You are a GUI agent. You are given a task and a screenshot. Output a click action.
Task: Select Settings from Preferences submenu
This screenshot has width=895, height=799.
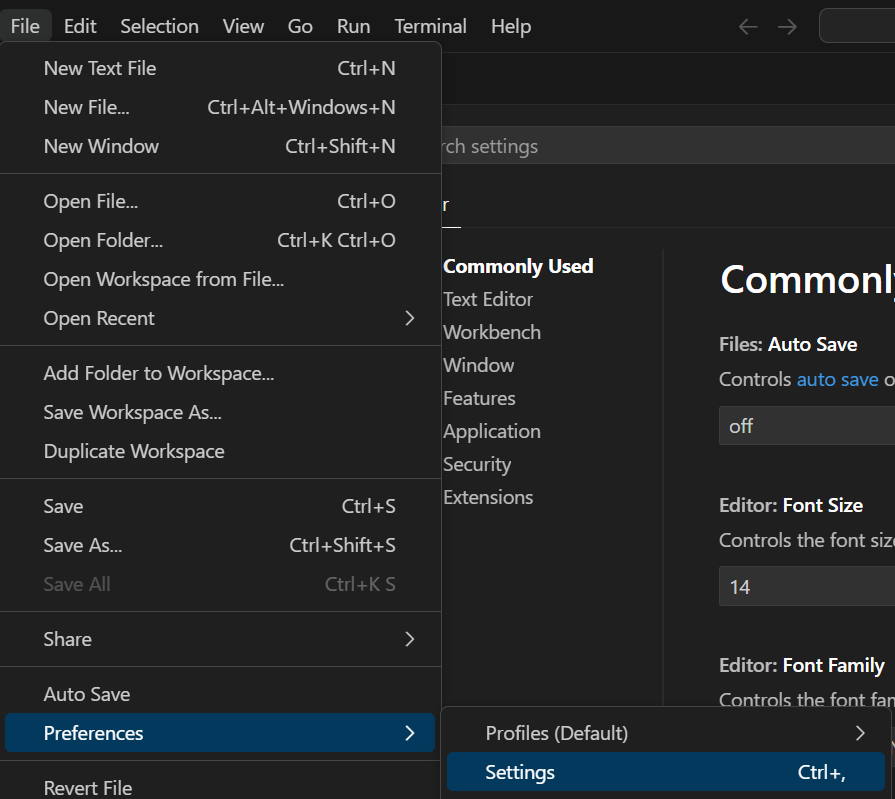pyautogui.click(x=665, y=772)
